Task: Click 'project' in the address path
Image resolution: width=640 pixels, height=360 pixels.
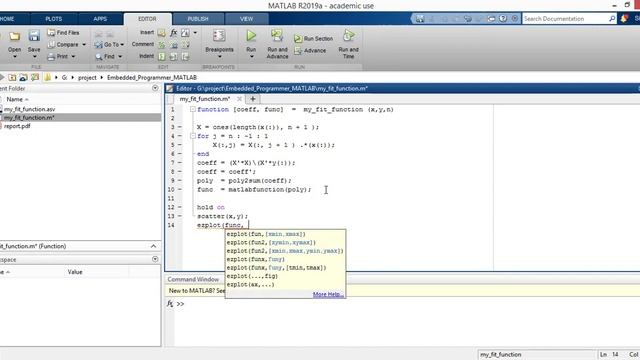Action: click(87, 78)
